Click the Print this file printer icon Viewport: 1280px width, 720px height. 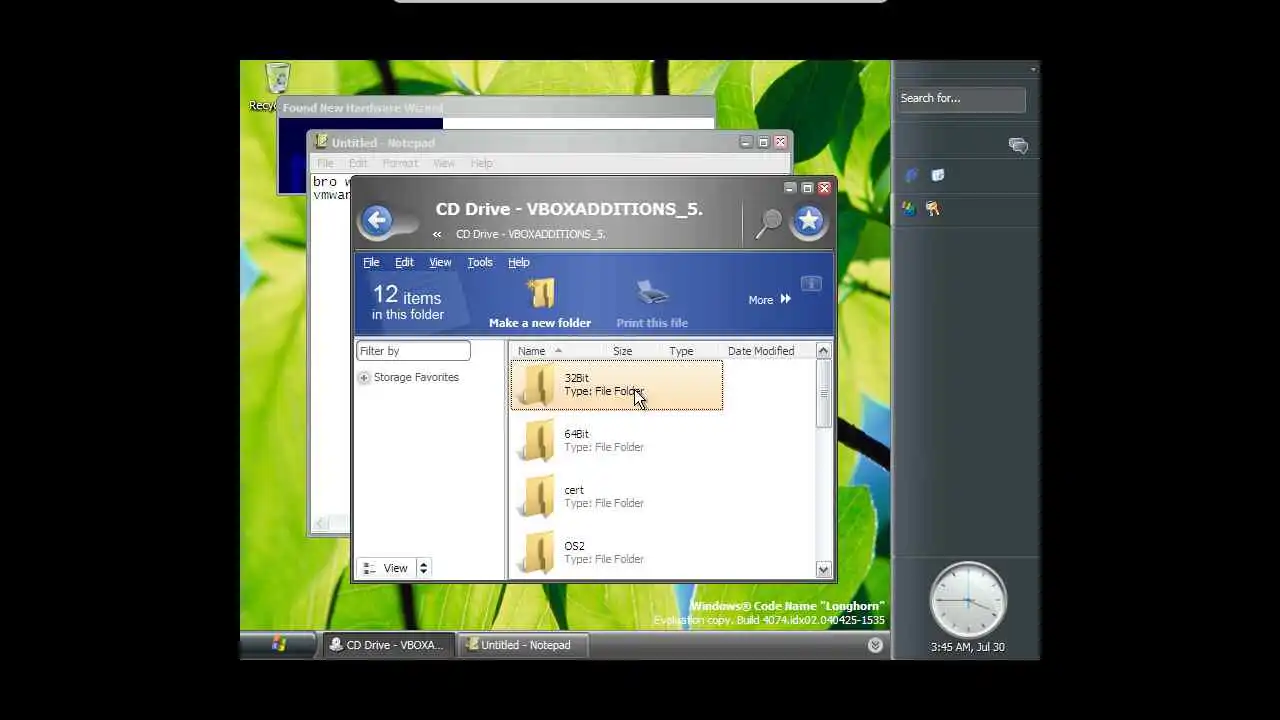pos(652,293)
